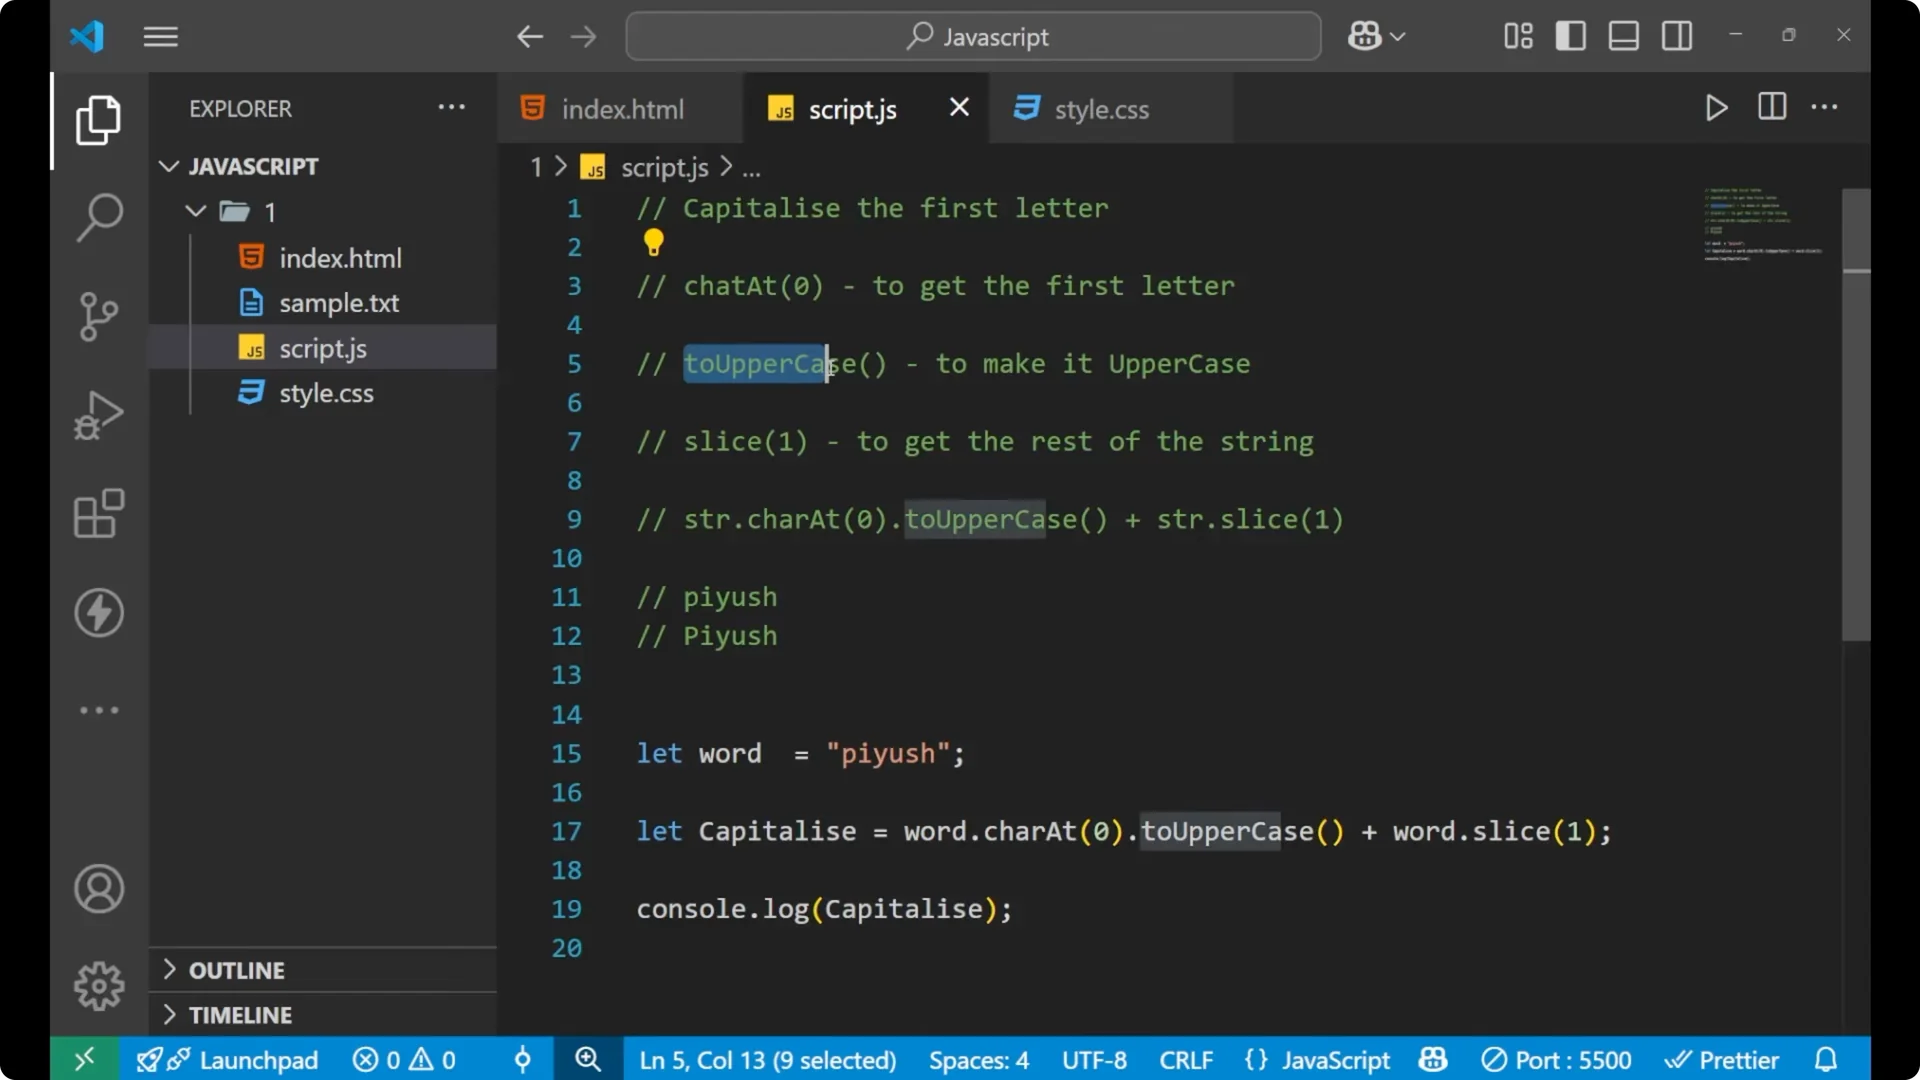Click the Javascript search box in the title bar
This screenshot has width=1920, height=1080.
(x=973, y=36)
